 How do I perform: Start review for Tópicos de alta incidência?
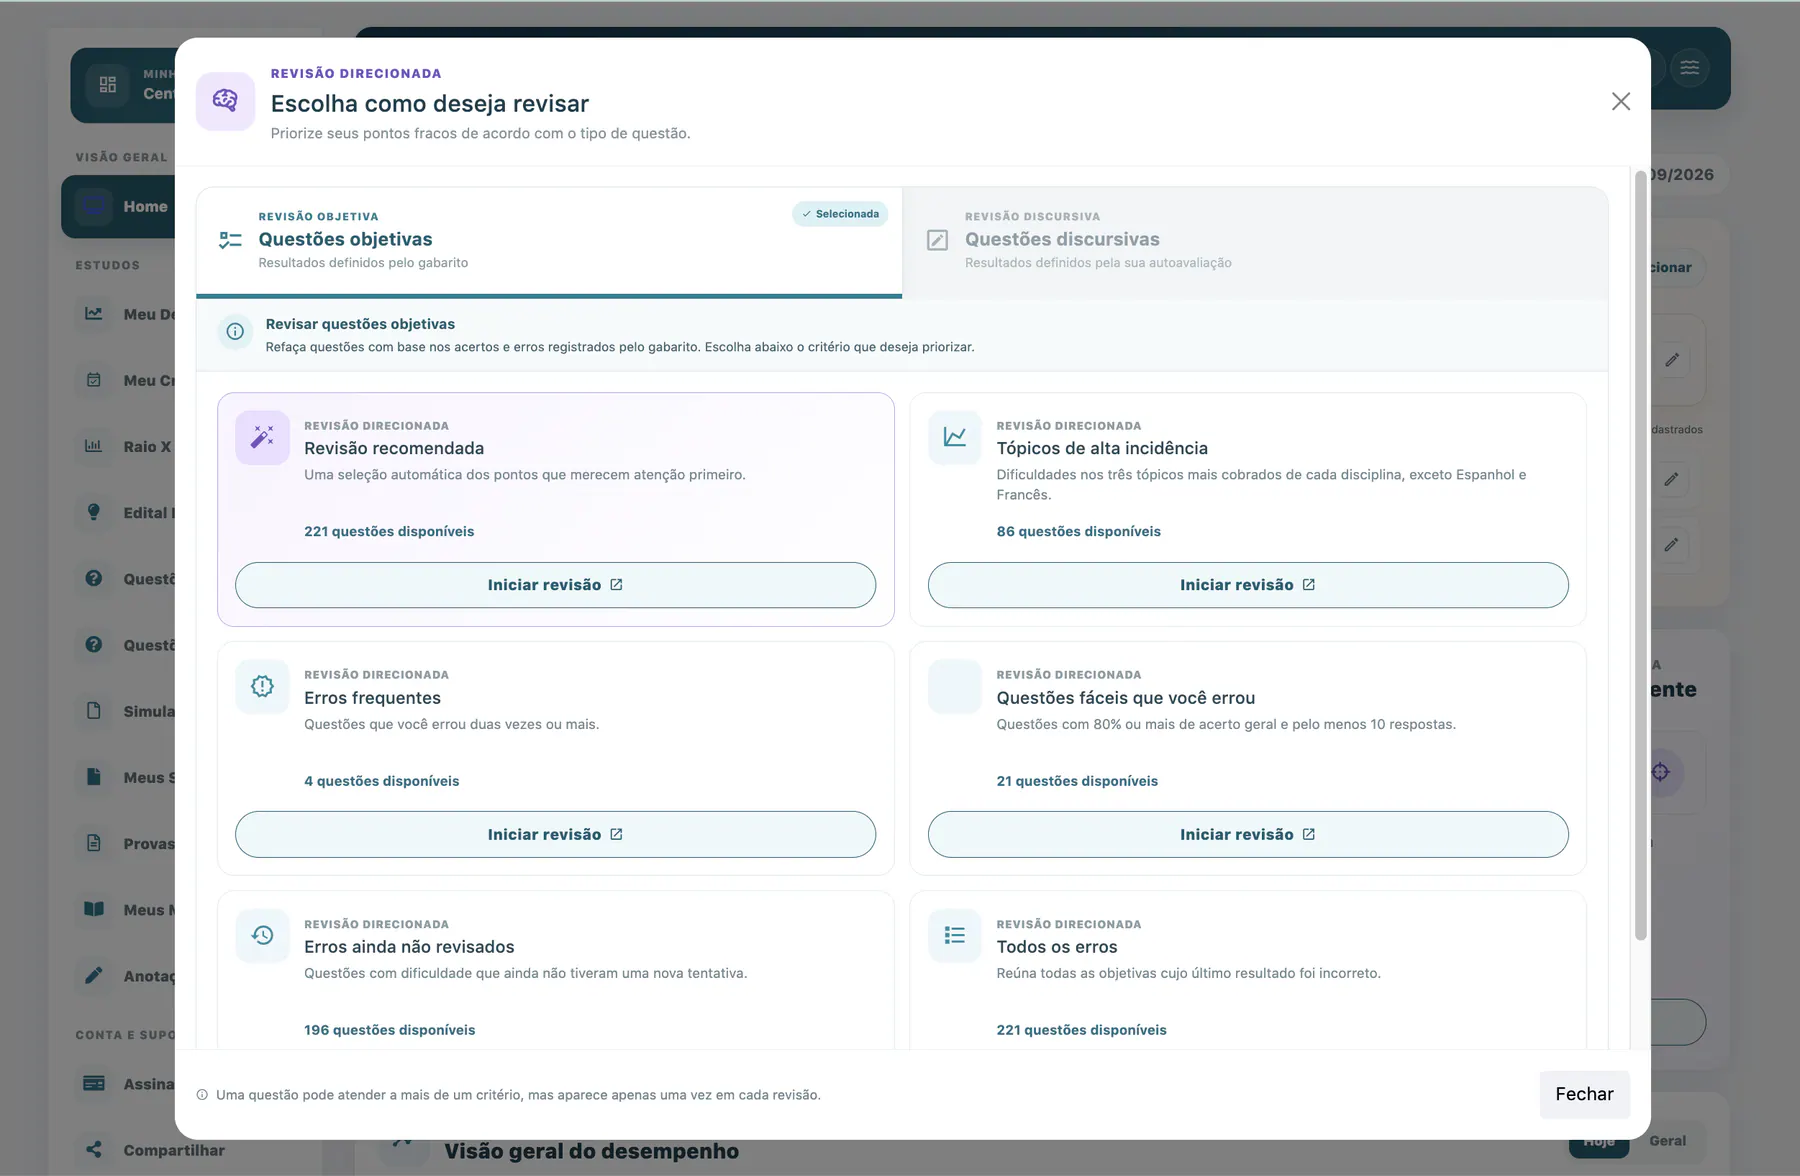(1248, 585)
